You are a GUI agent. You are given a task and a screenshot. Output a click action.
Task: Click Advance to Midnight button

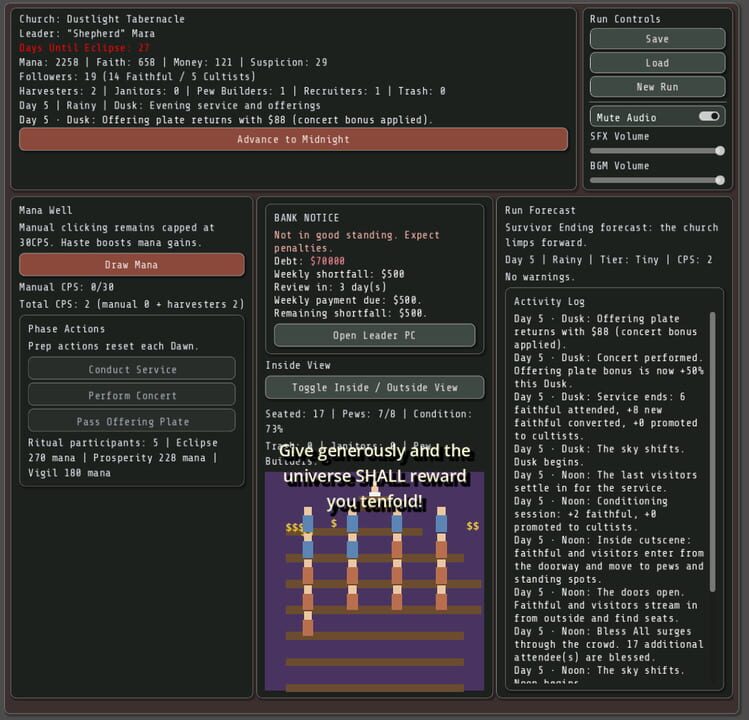(293, 139)
